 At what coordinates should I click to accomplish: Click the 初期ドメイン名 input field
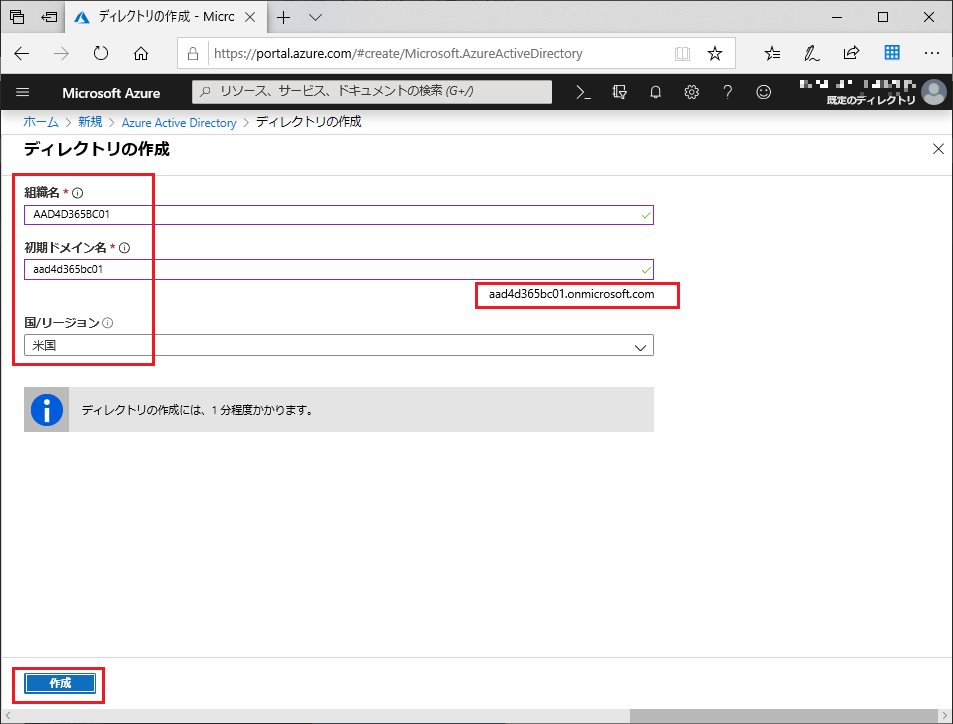click(x=339, y=269)
